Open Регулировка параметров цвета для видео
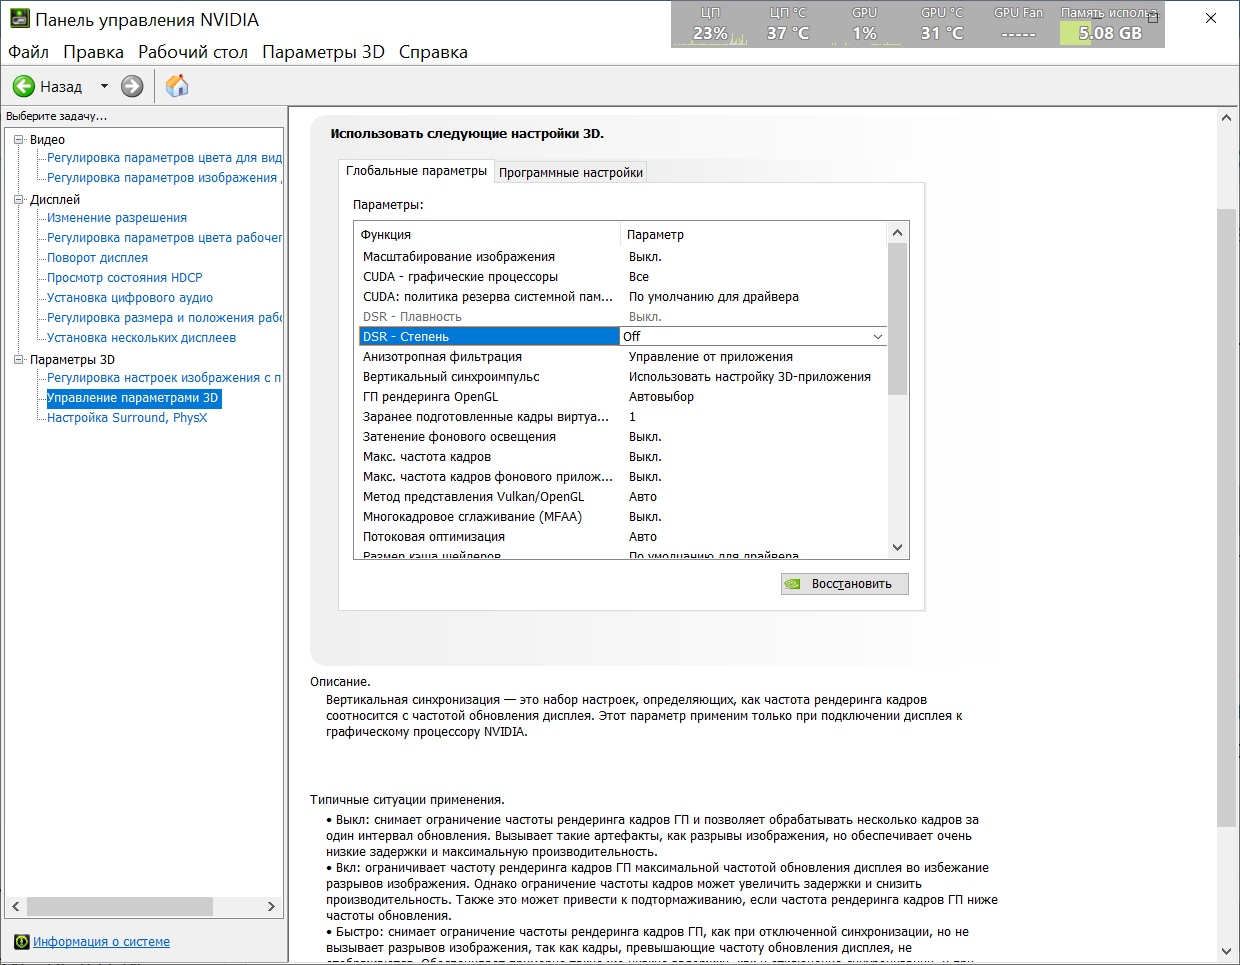This screenshot has height=965, width=1240. coord(164,158)
